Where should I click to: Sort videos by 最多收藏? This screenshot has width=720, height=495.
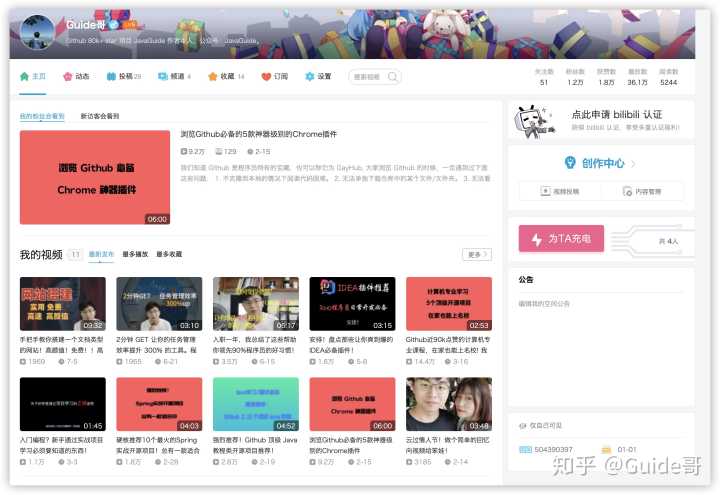[169, 254]
